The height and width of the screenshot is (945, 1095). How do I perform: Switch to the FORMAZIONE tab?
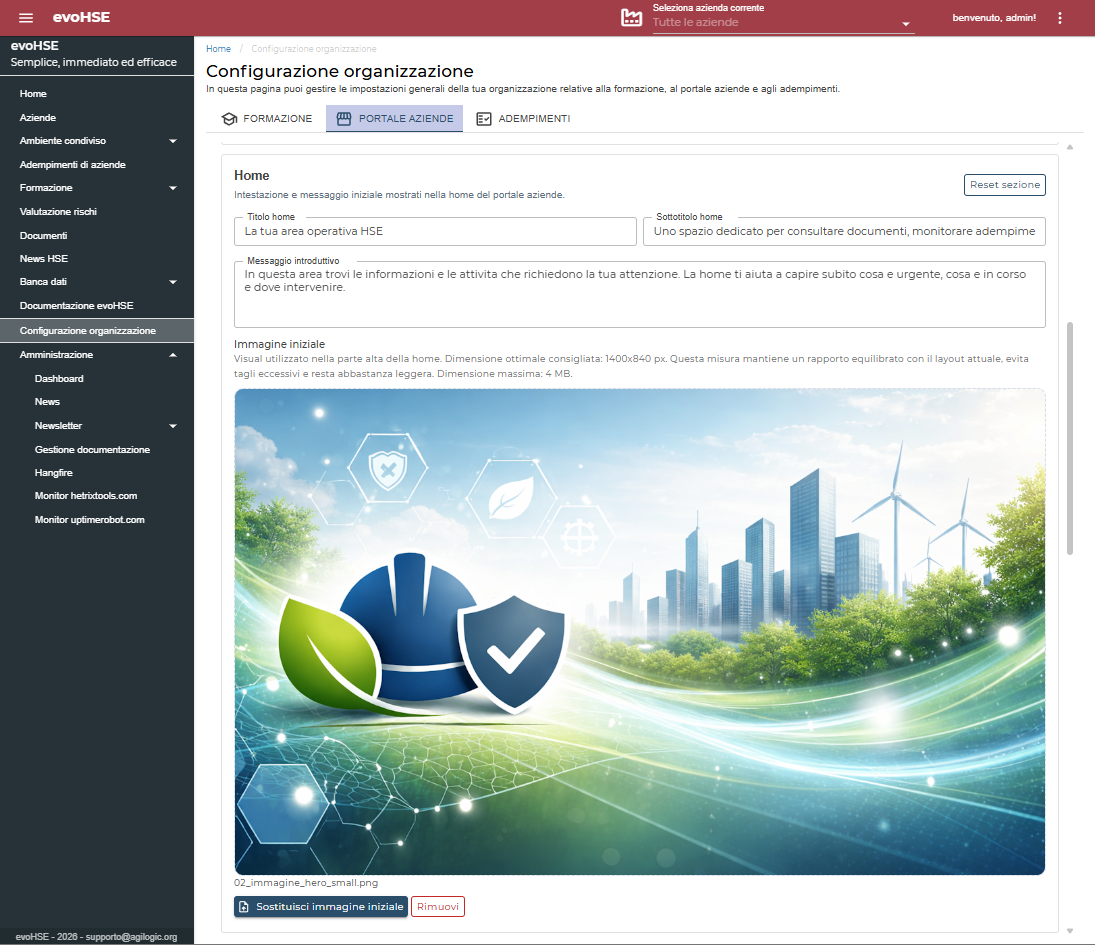pyautogui.click(x=267, y=119)
